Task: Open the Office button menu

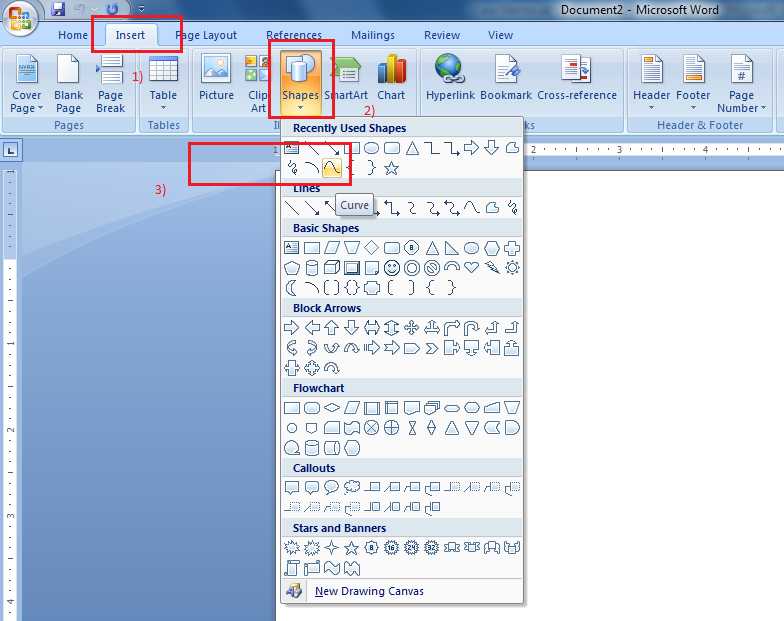Action: [20, 18]
